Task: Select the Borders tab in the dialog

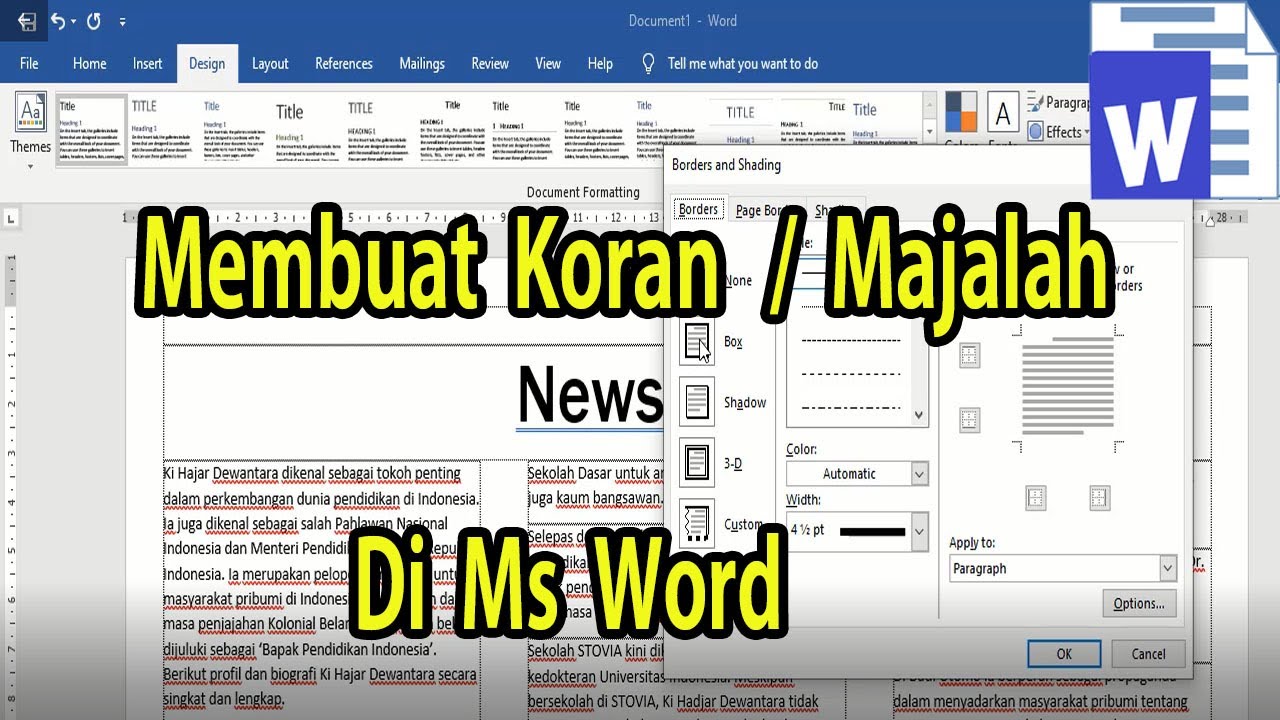Action: [x=698, y=209]
